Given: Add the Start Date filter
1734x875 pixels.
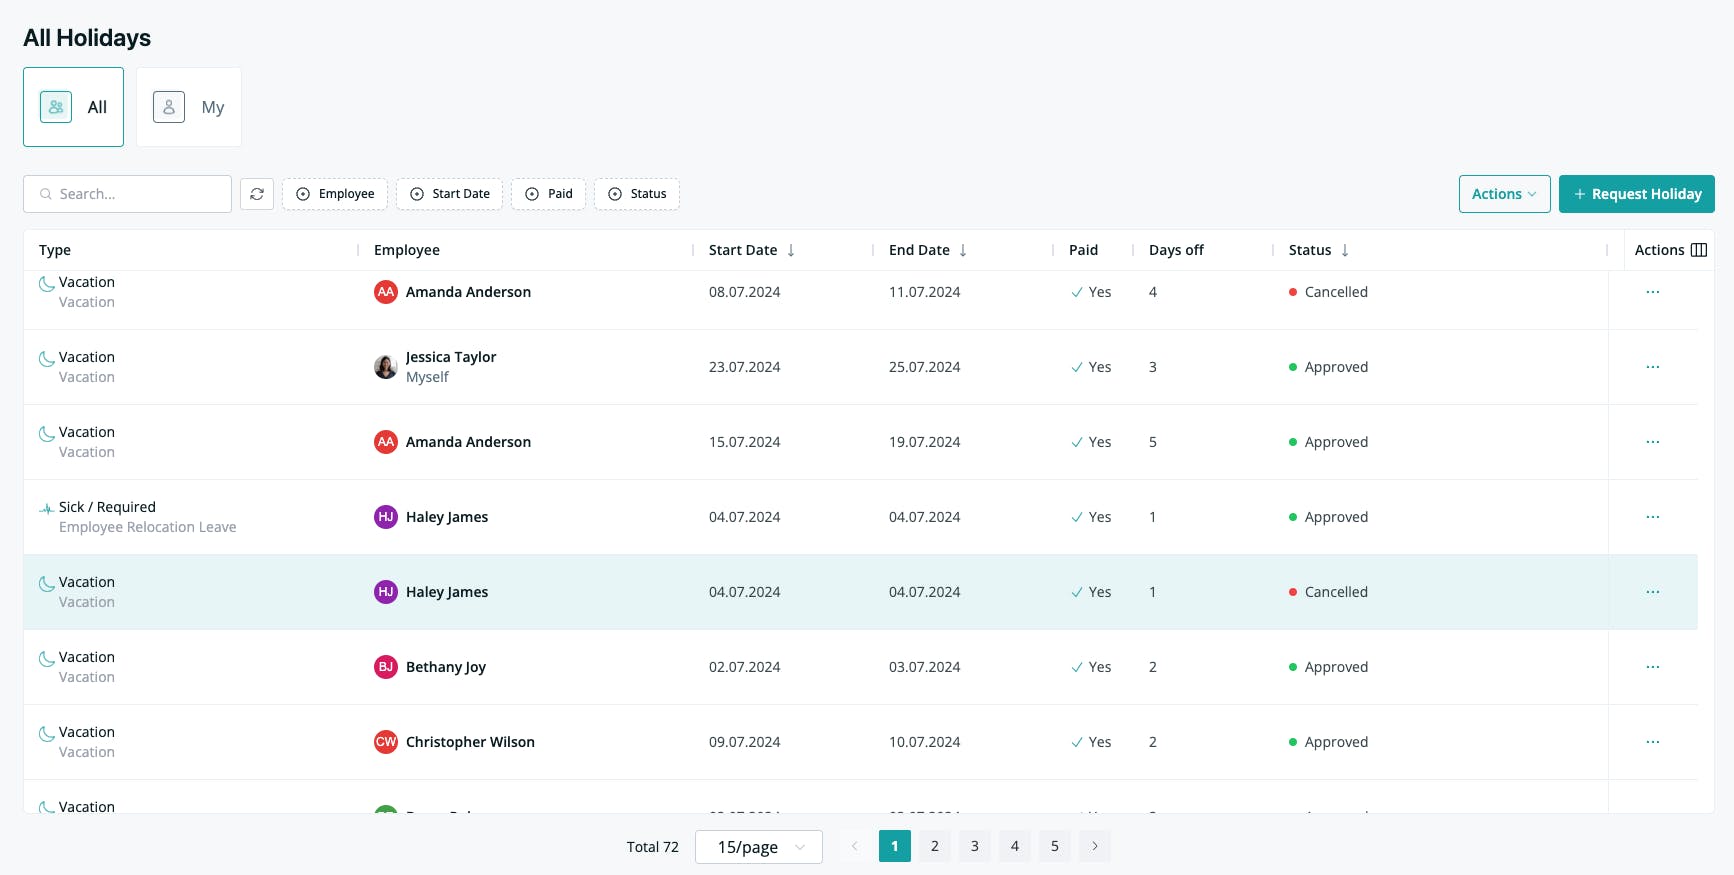Looking at the screenshot, I should 450,194.
